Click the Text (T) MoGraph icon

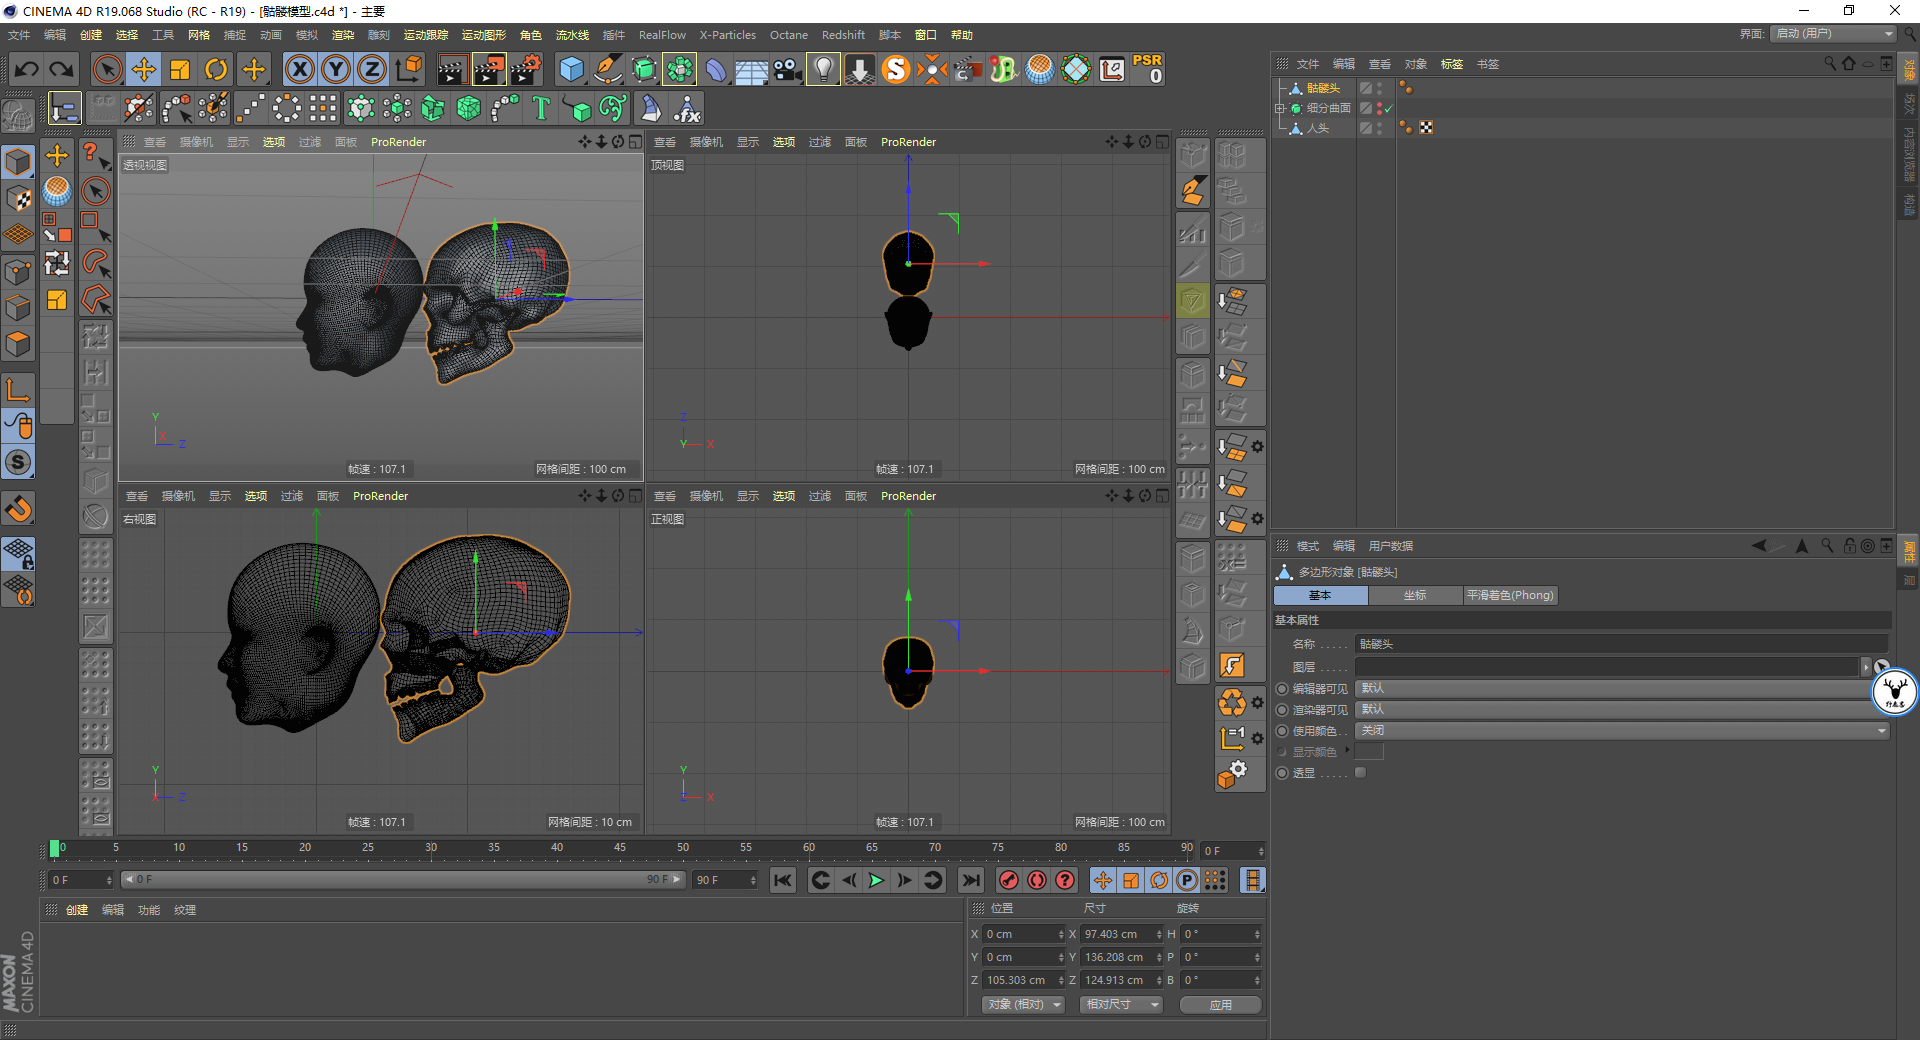(541, 108)
